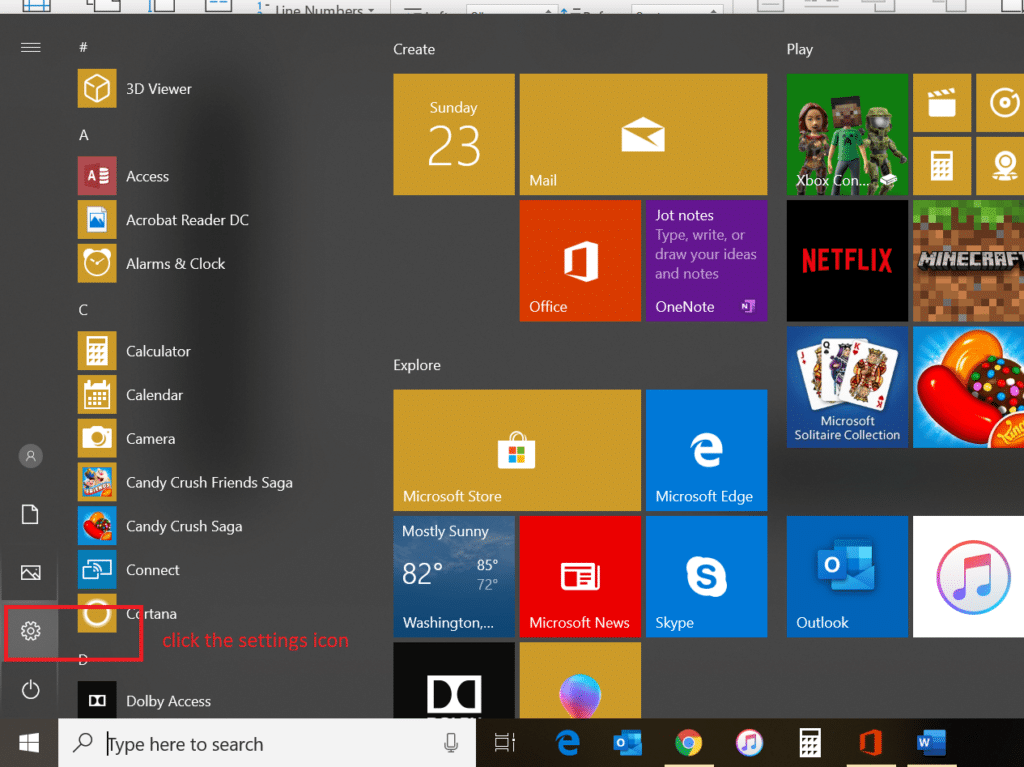Jump to the letter A group header
Viewport: 1024px width, 767px height.
[84, 135]
